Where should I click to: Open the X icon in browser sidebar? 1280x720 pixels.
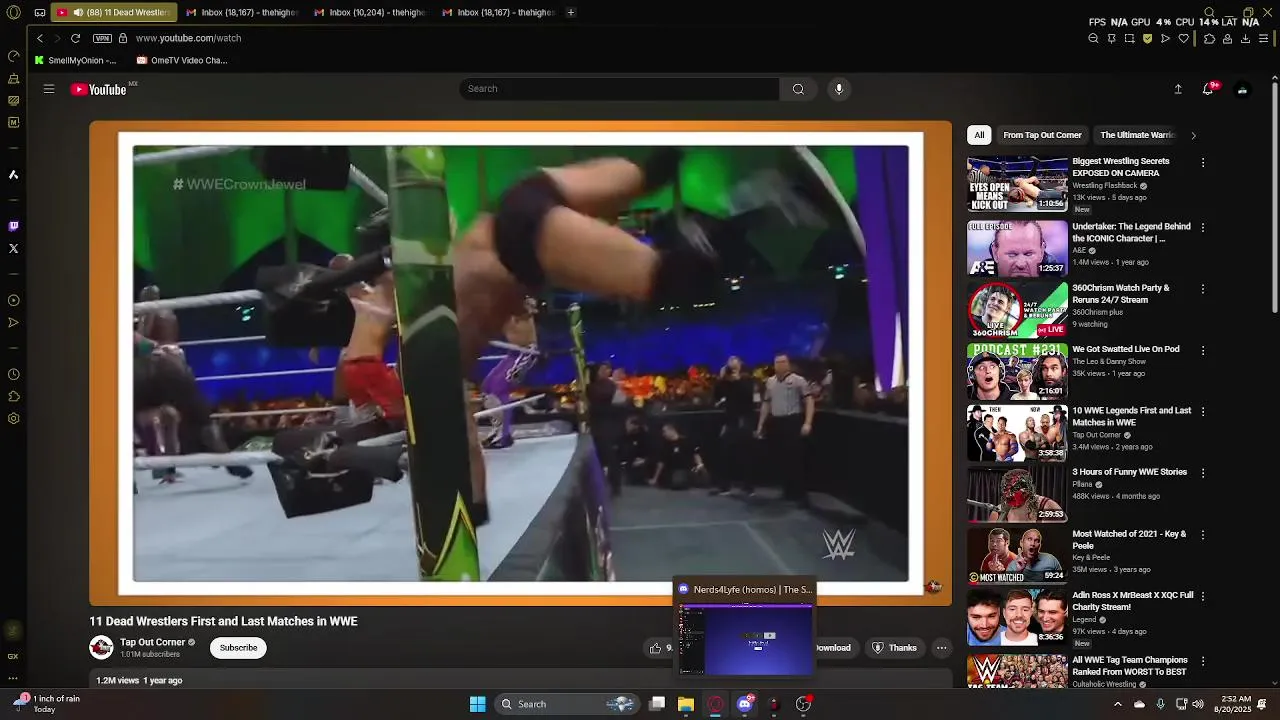[x=13, y=248]
